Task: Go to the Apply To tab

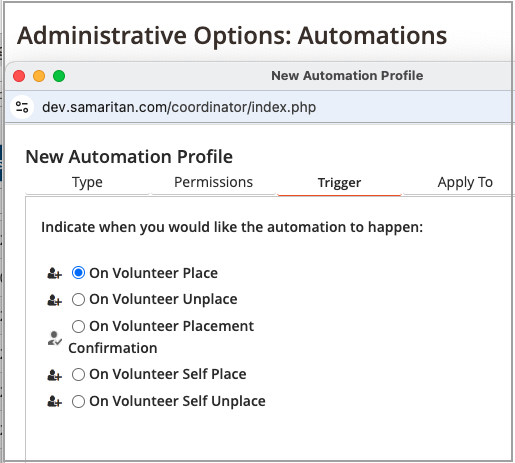Action: point(465,183)
